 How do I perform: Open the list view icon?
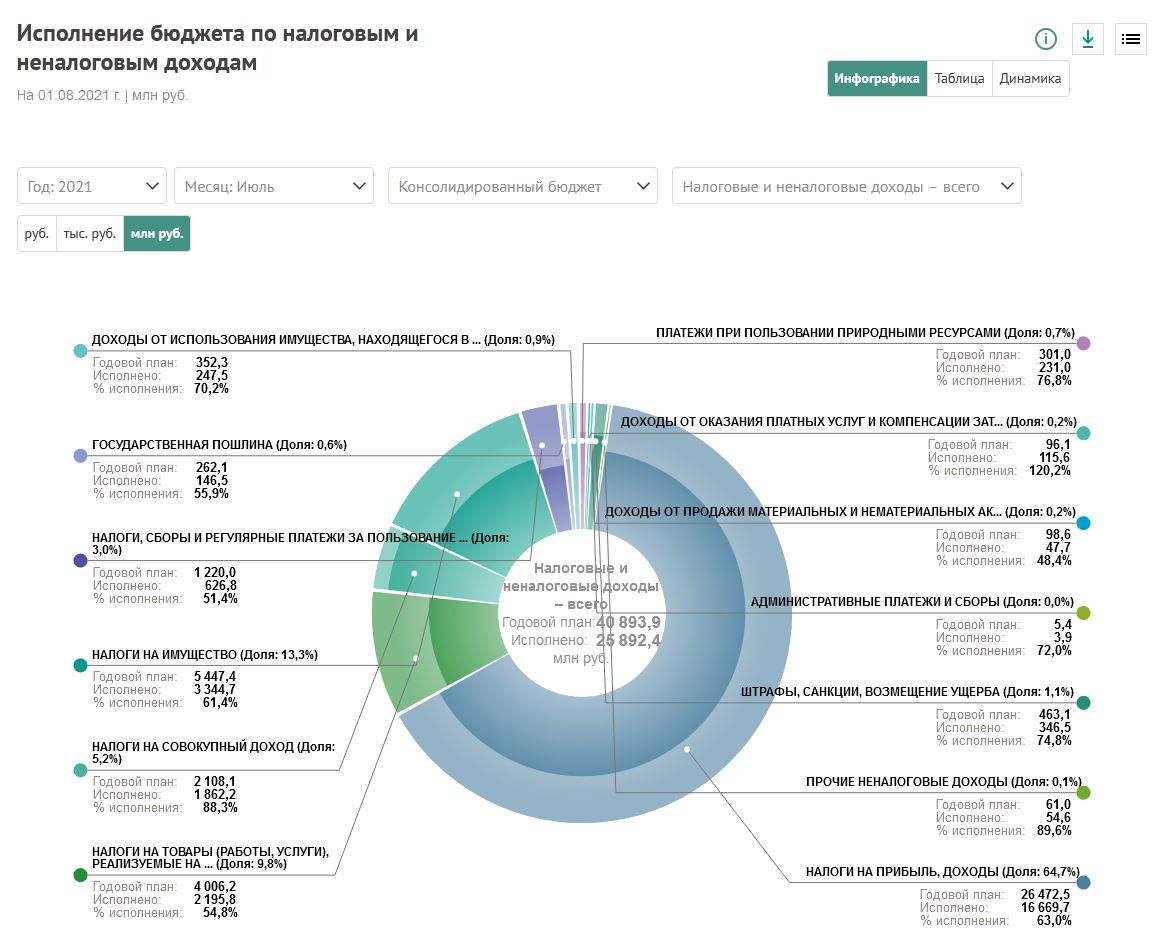[x=1129, y=39]
